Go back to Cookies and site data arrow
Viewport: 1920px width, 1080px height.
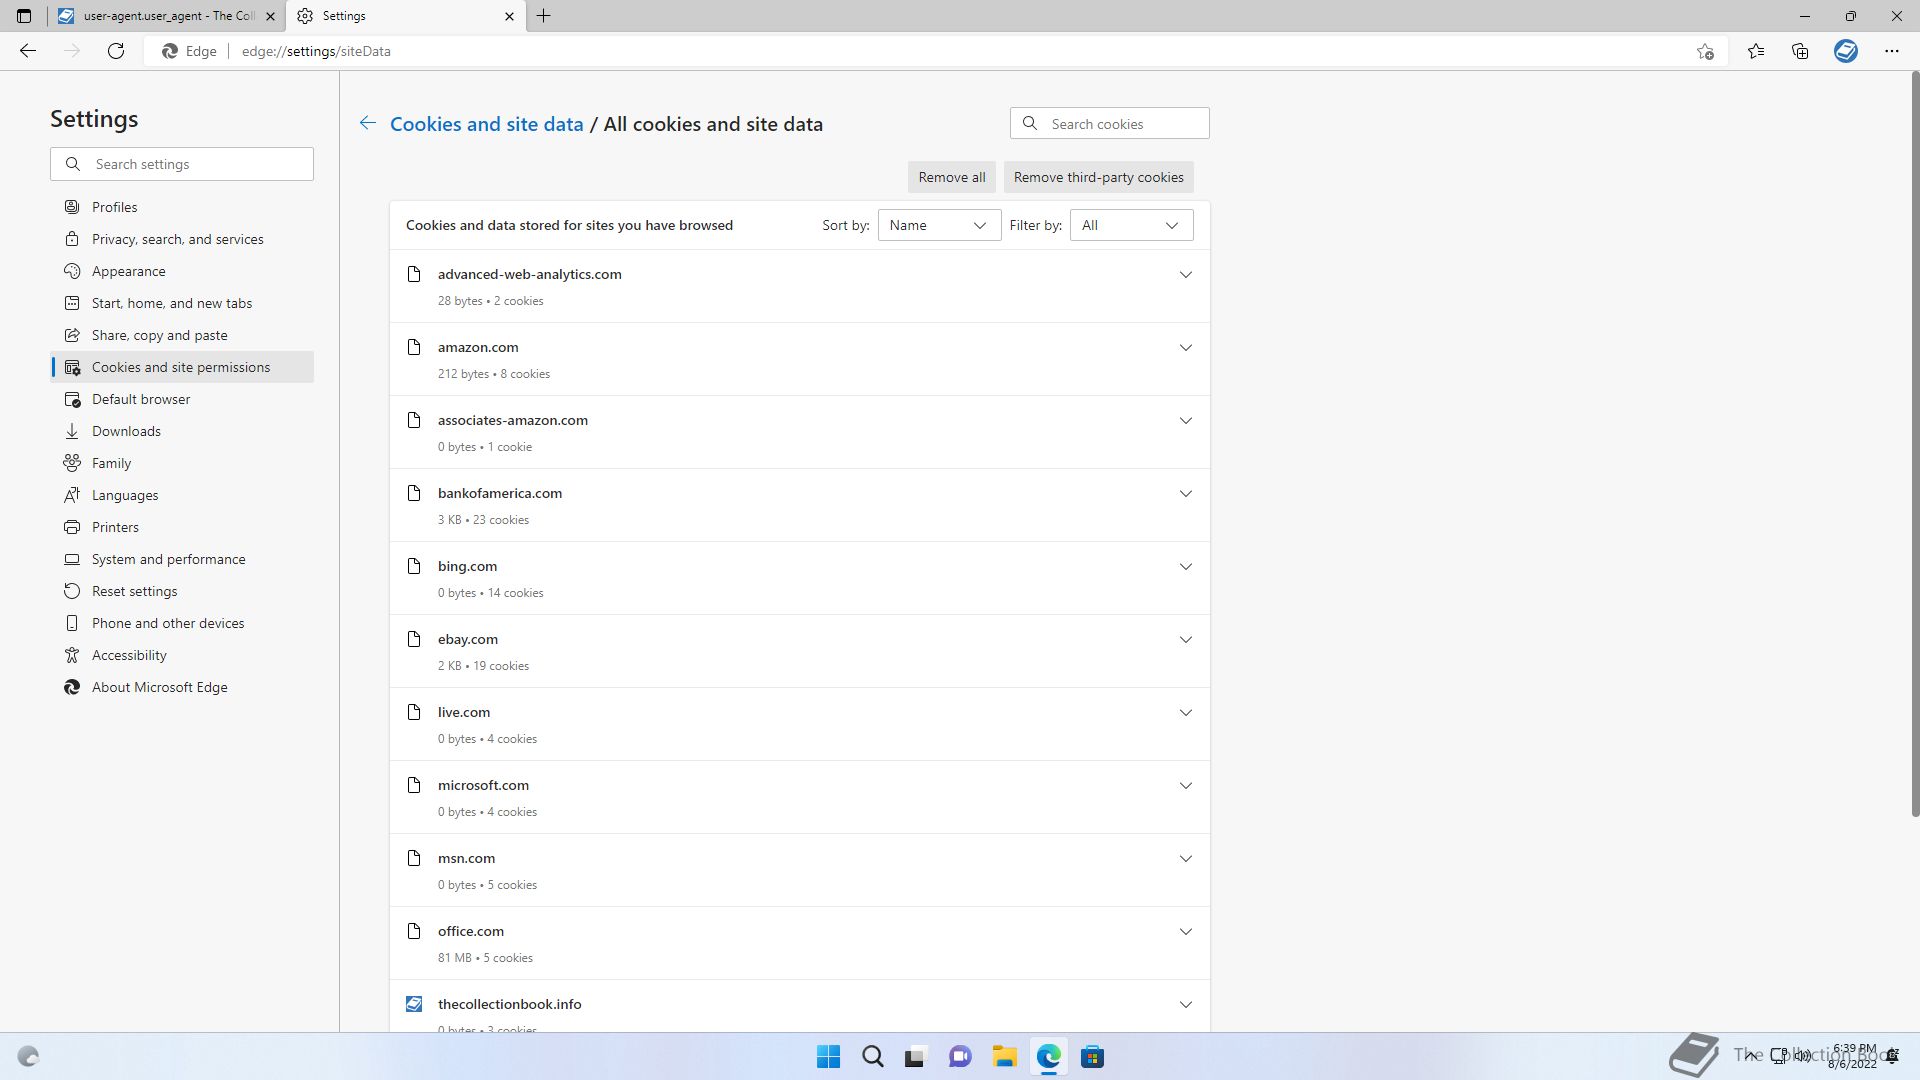(368, 123)
